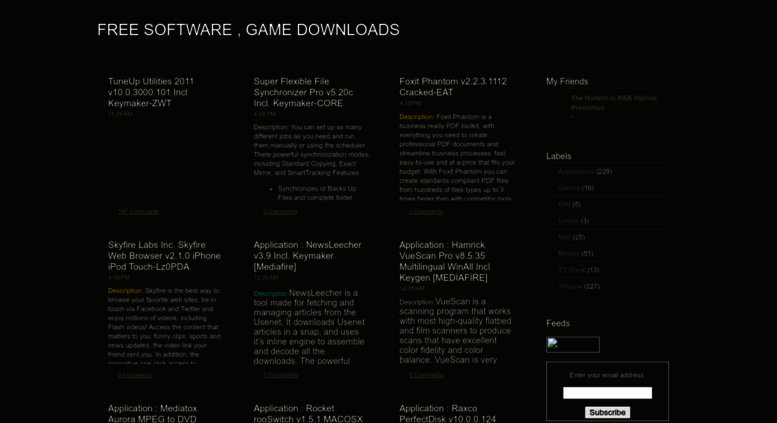Click the Subscribe button
This screenshot has width=777, height=423.
point(607,412)
